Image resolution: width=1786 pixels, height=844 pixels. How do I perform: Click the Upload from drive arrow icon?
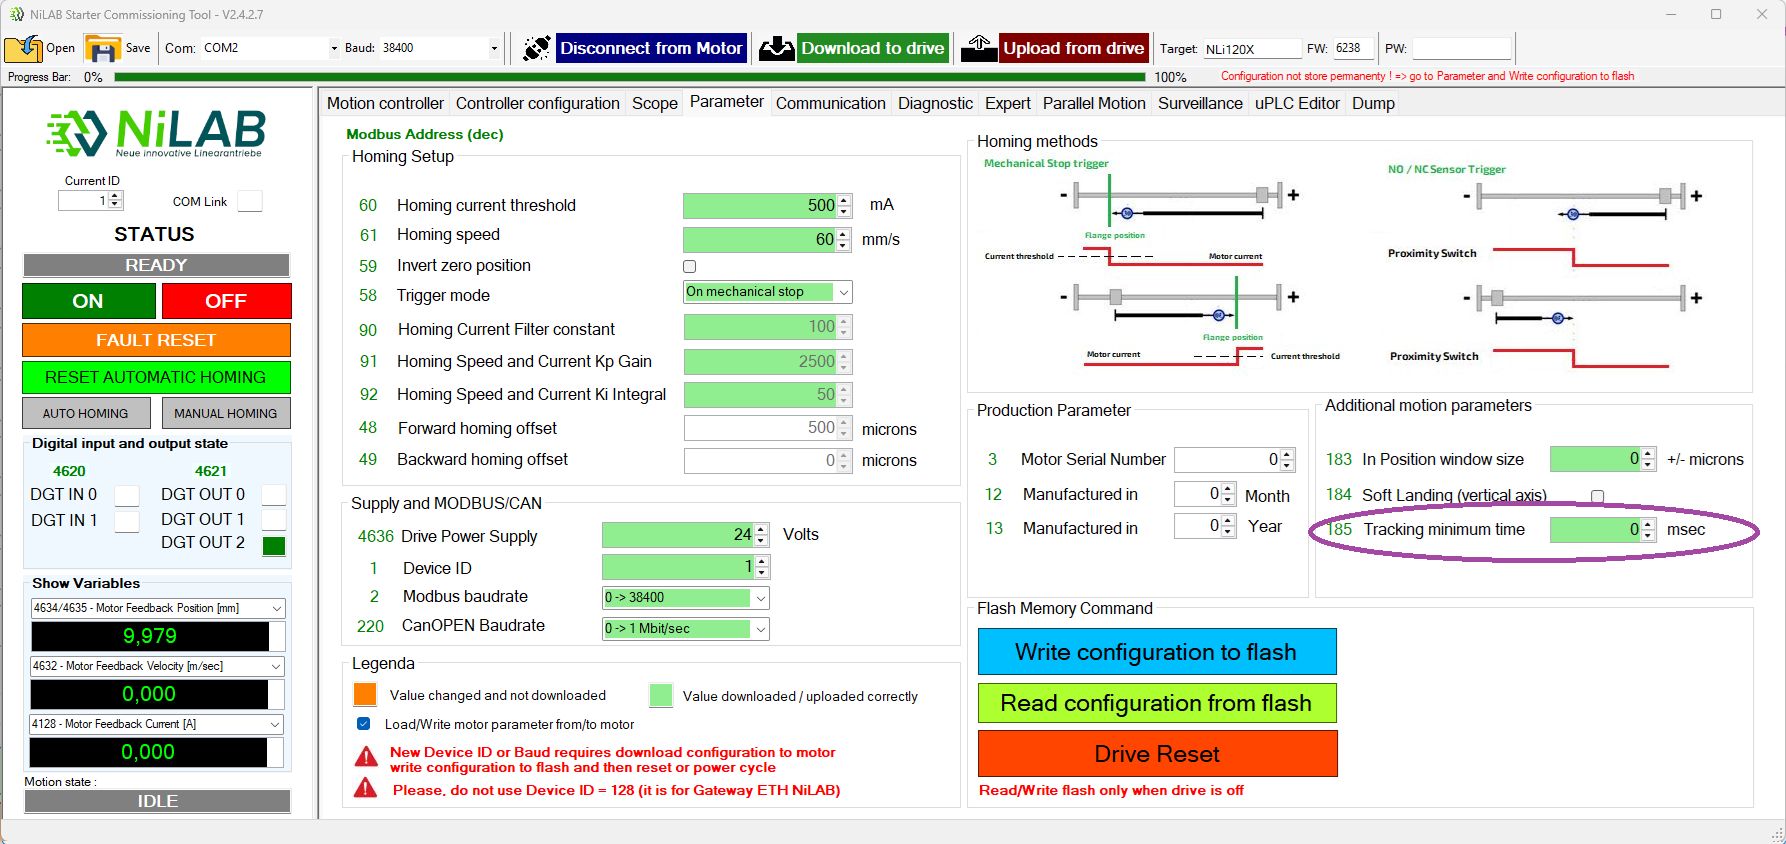(x=979, y=48)
